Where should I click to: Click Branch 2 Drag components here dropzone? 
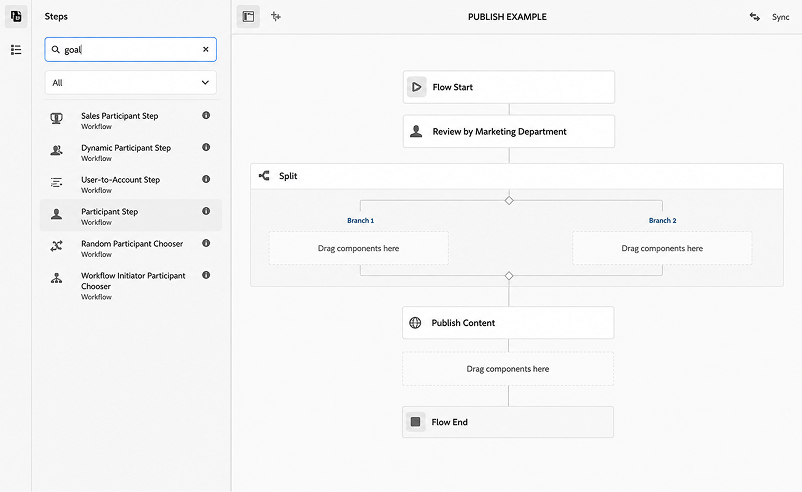coord(662,248)
